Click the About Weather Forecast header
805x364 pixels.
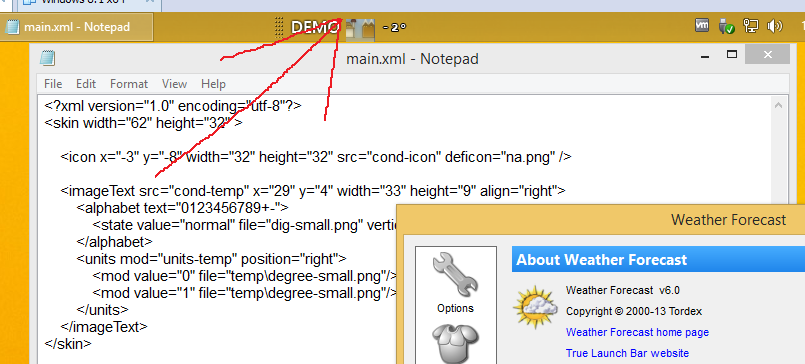(x=602, y=259)
